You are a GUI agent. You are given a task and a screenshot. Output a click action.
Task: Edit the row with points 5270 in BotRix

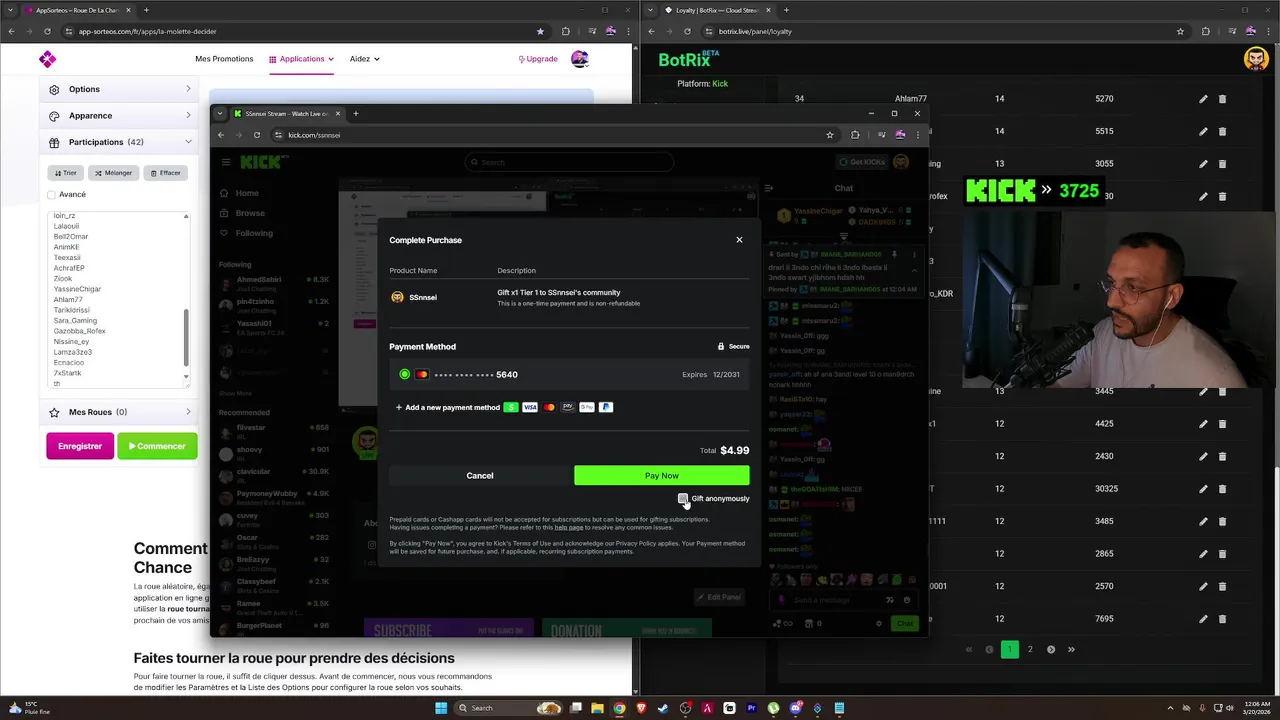pyautogui.click(x=1203, y=99)
